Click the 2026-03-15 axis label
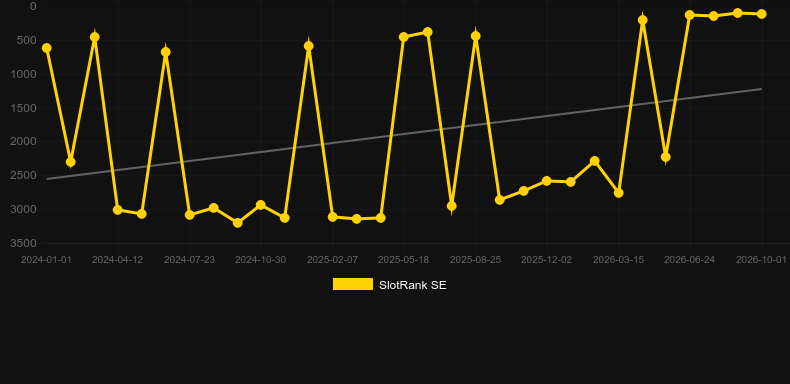 point(618,260)
